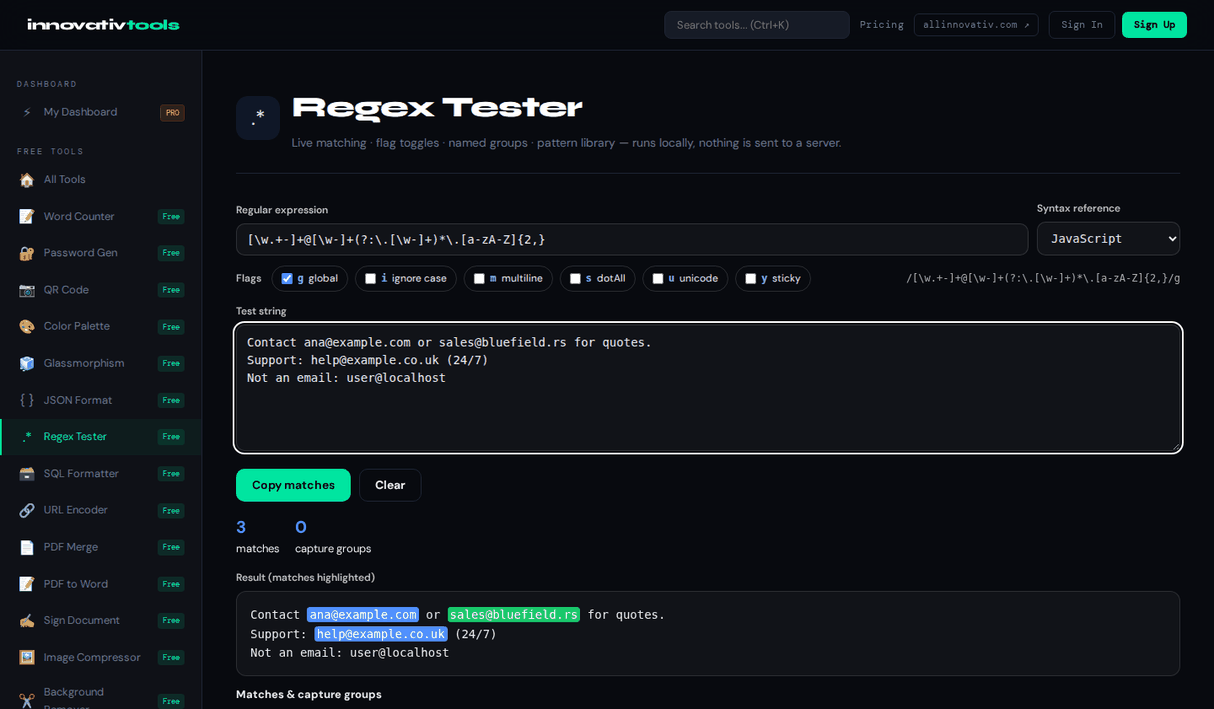Click the Sign Up button
Image resolution: width=1214 pixels, height=709 pixels.
coord(1154,25)
